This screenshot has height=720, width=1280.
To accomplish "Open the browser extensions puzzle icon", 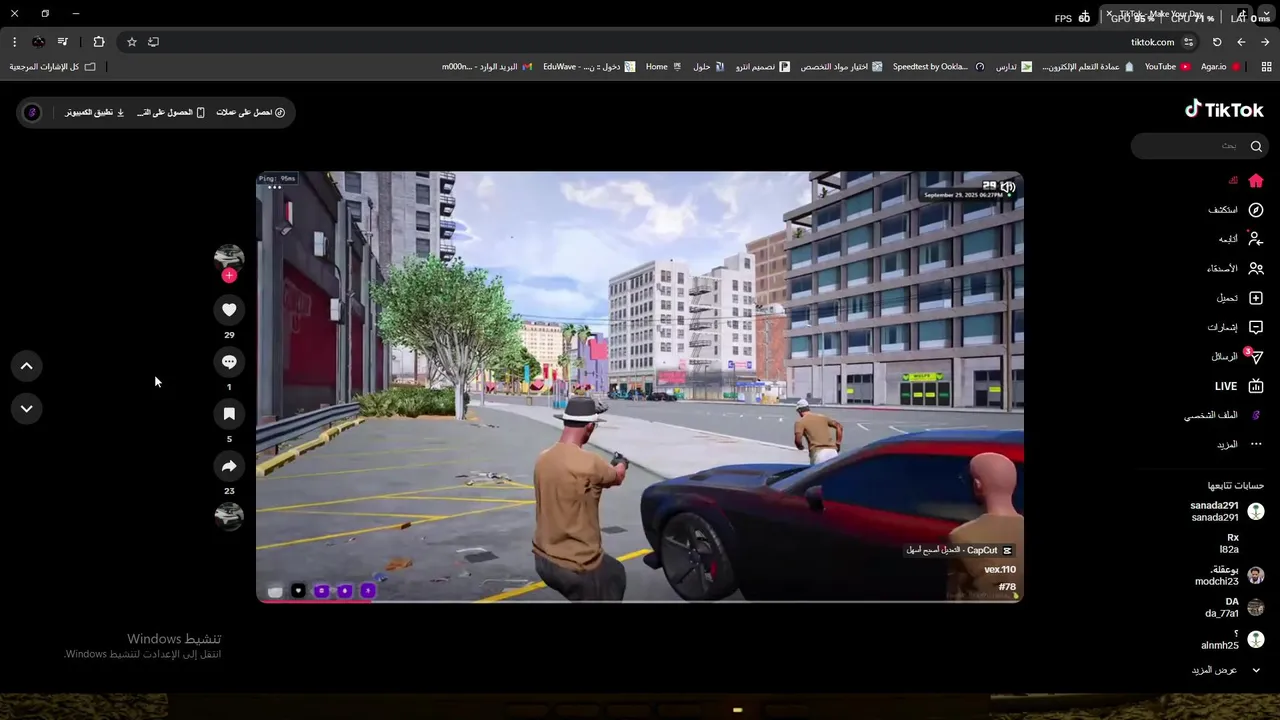I will (x=98, y=42).
